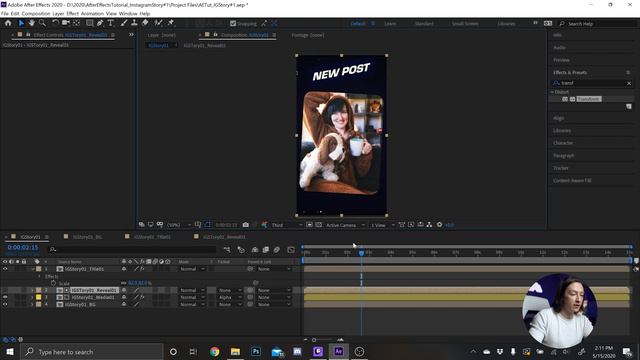
Task: Open the Composition menu
Action: click(36, 13)
